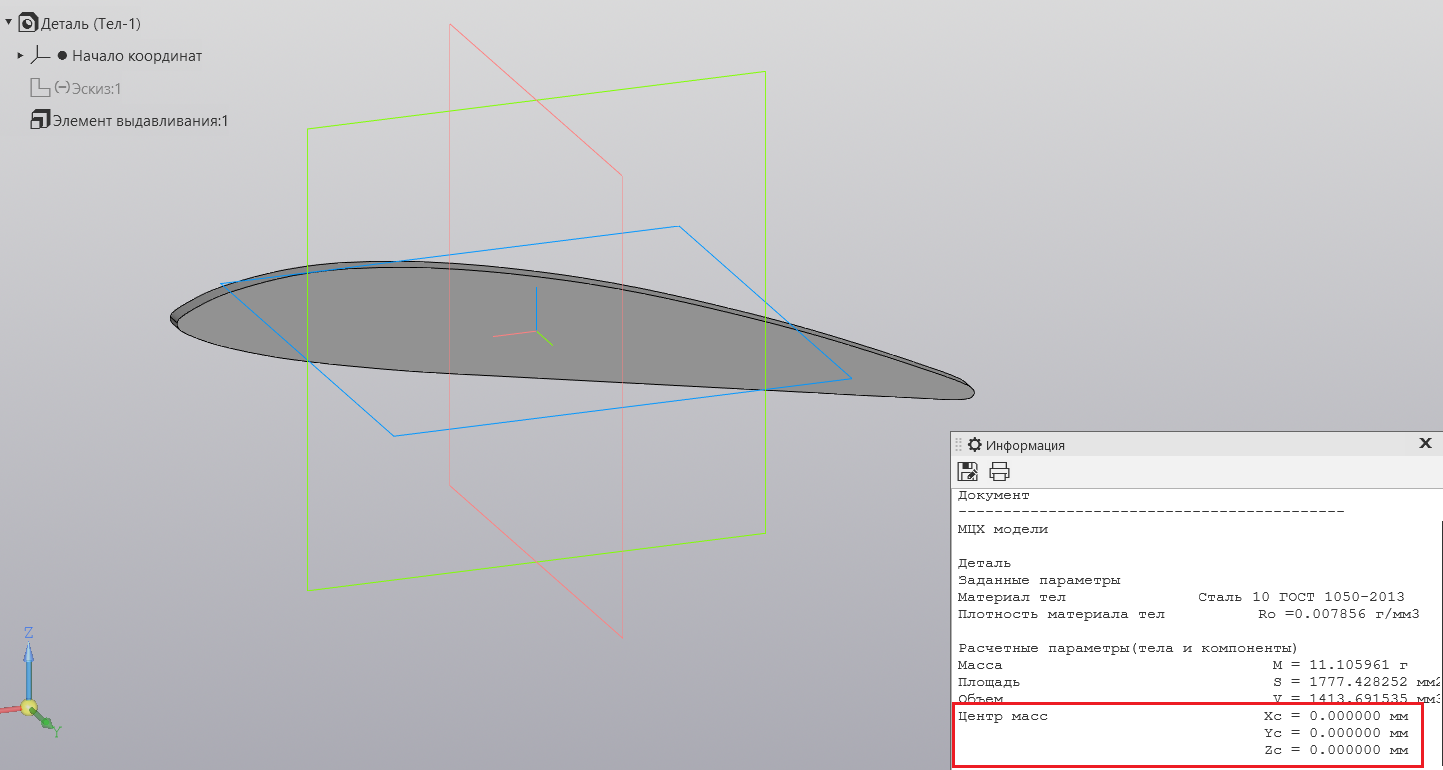
Task: Save the information report using the disk icon
Action: click(967, 472)
